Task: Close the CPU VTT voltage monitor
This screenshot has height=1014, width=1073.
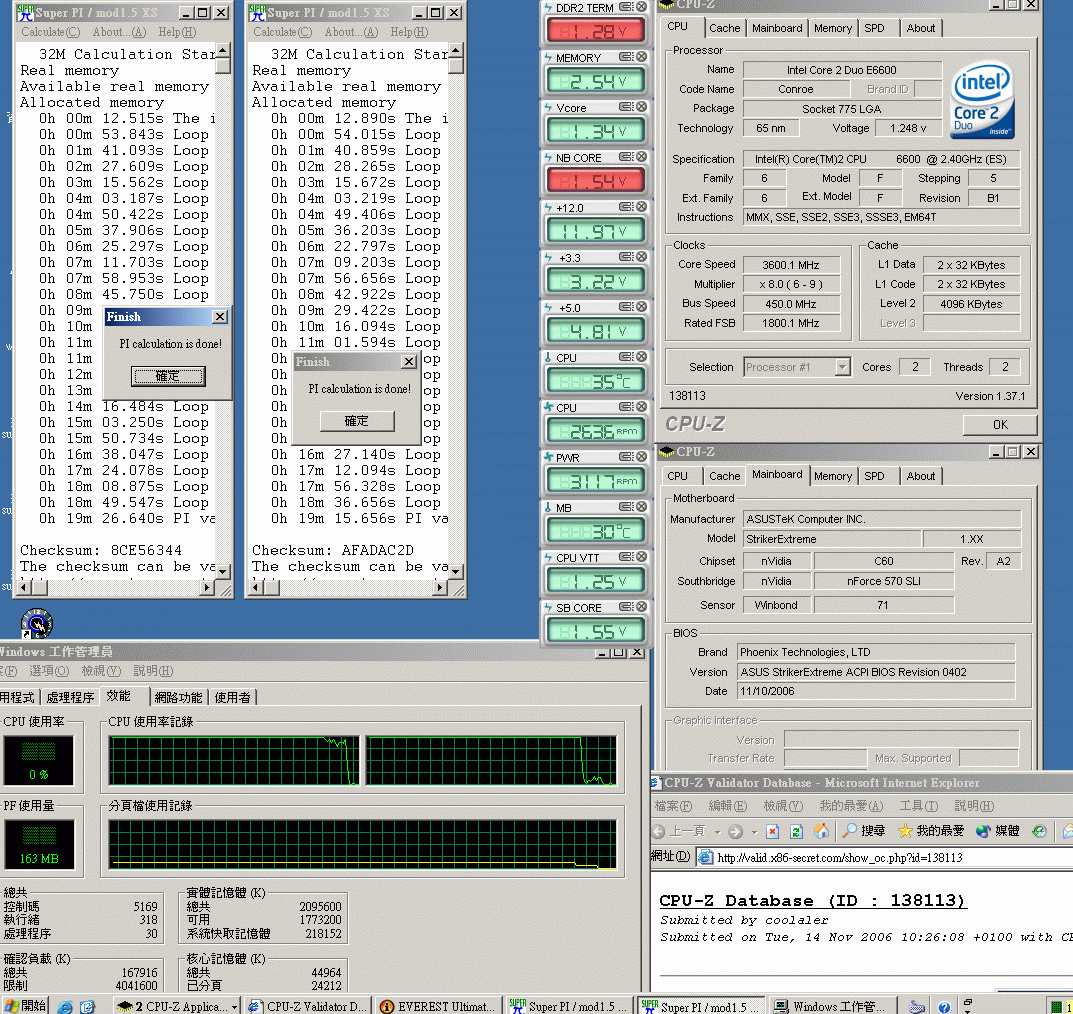Action: pos(641,557)
